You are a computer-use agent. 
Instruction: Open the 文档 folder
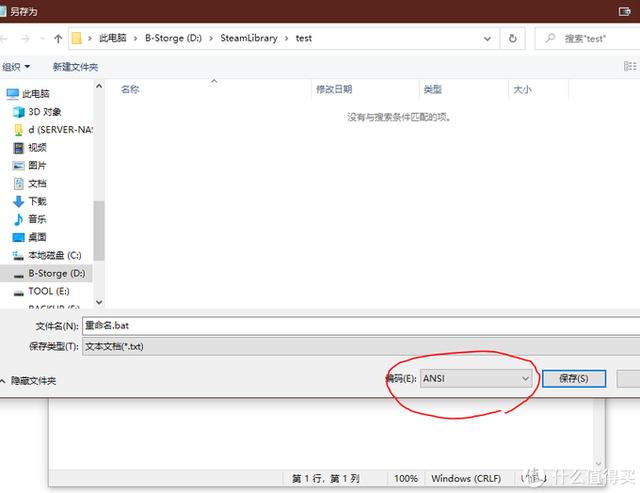coord(37,184)
